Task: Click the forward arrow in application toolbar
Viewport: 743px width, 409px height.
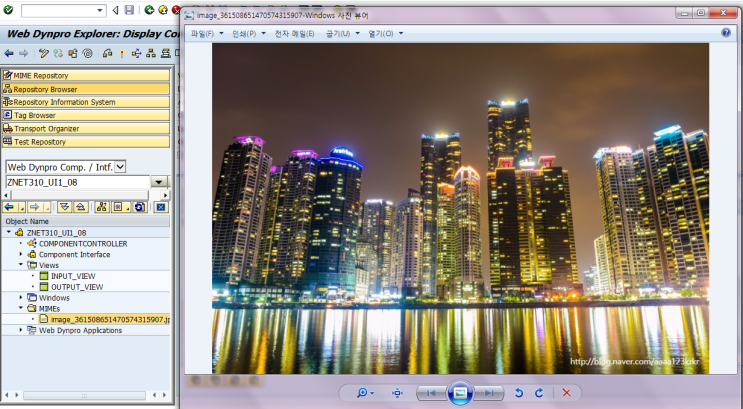Action: point(23,54)
